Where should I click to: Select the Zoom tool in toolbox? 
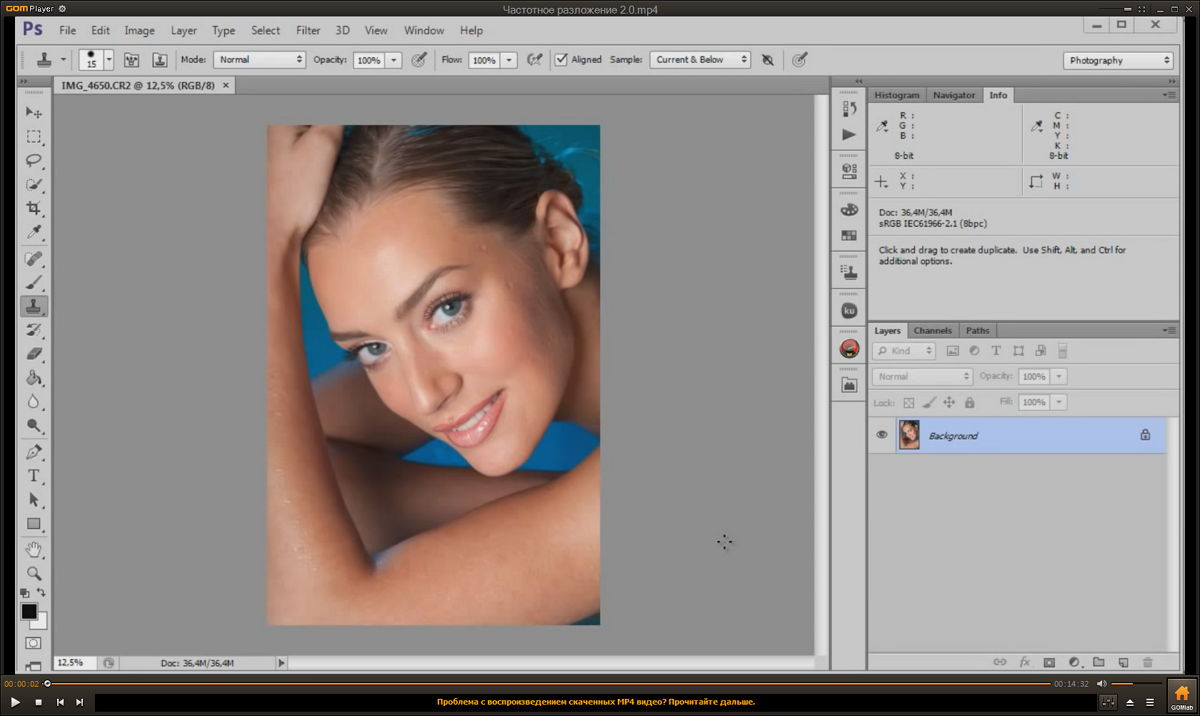pos(34,573)
